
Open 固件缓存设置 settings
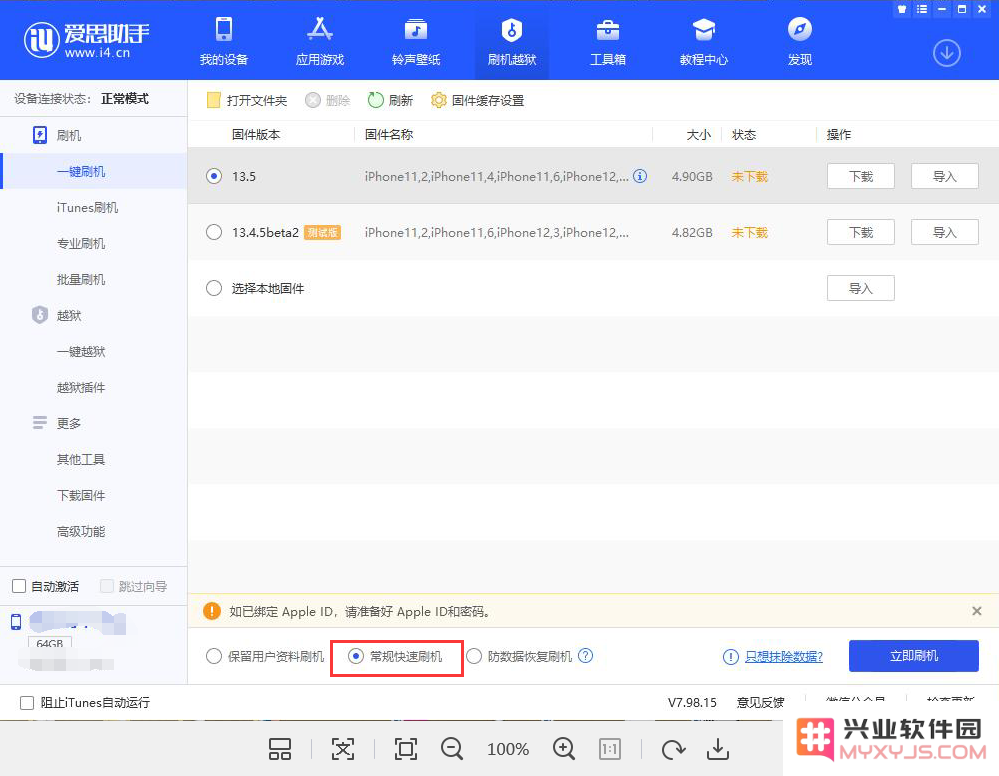477,100
